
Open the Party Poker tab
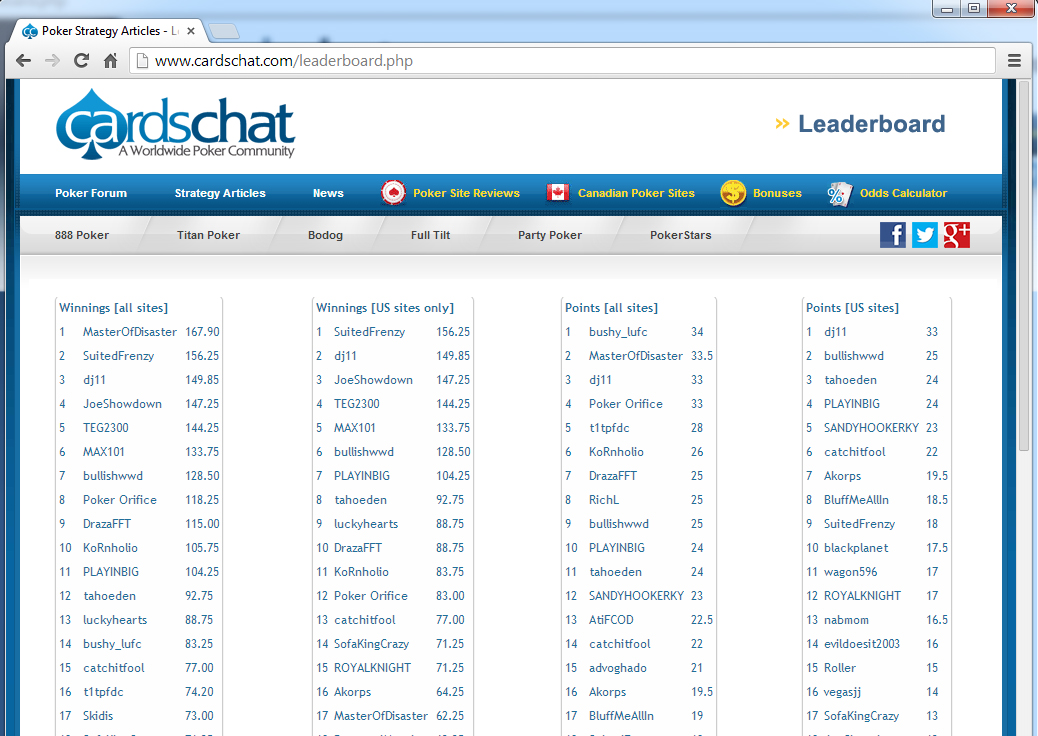[x=550, y=235]
